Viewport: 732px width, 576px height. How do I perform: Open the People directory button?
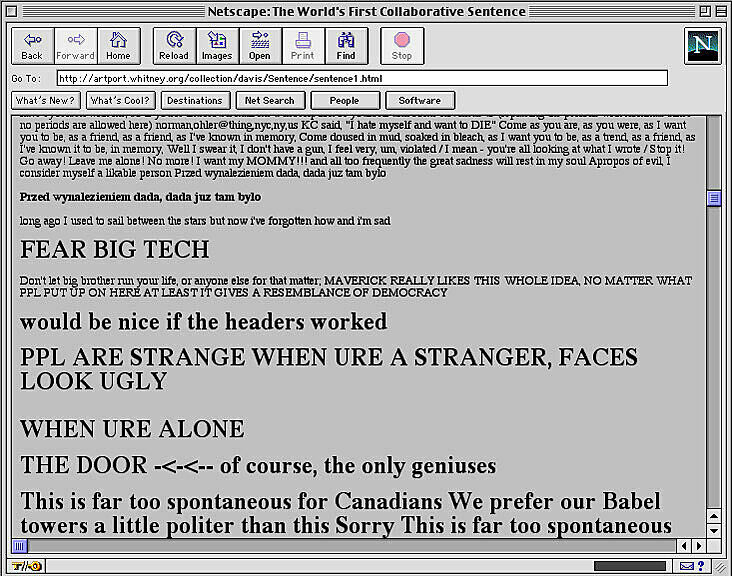pyautogui.click(x=345, y=100)
